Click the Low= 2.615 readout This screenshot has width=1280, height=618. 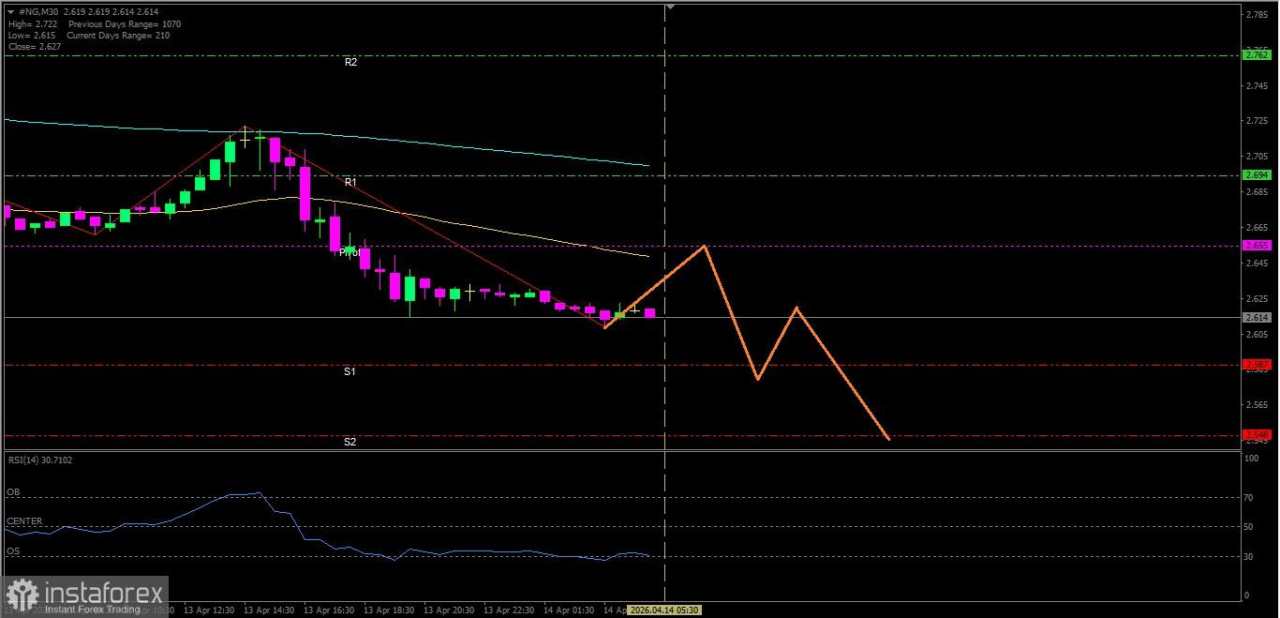30,34
